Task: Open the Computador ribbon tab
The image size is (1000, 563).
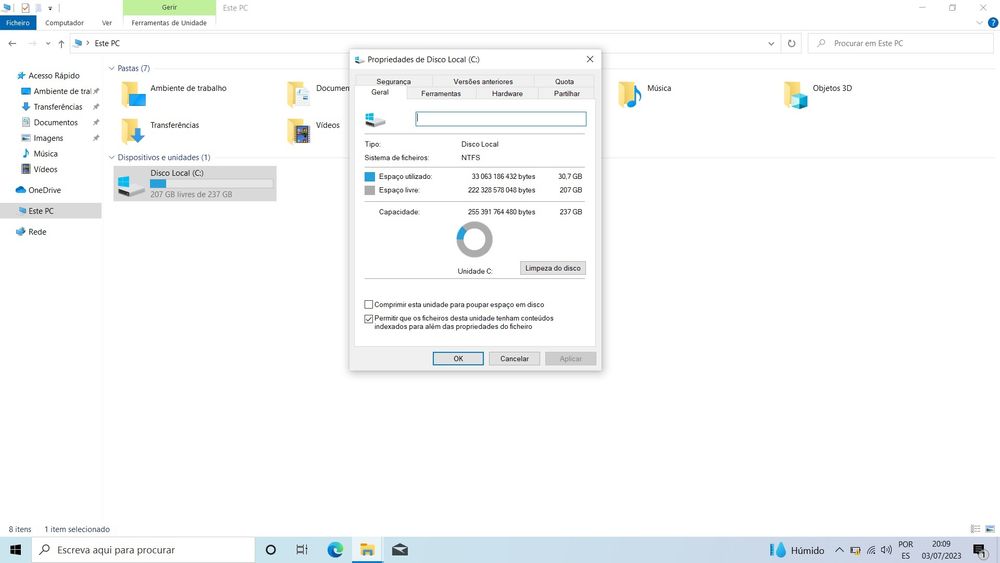Action: (64, 22)
